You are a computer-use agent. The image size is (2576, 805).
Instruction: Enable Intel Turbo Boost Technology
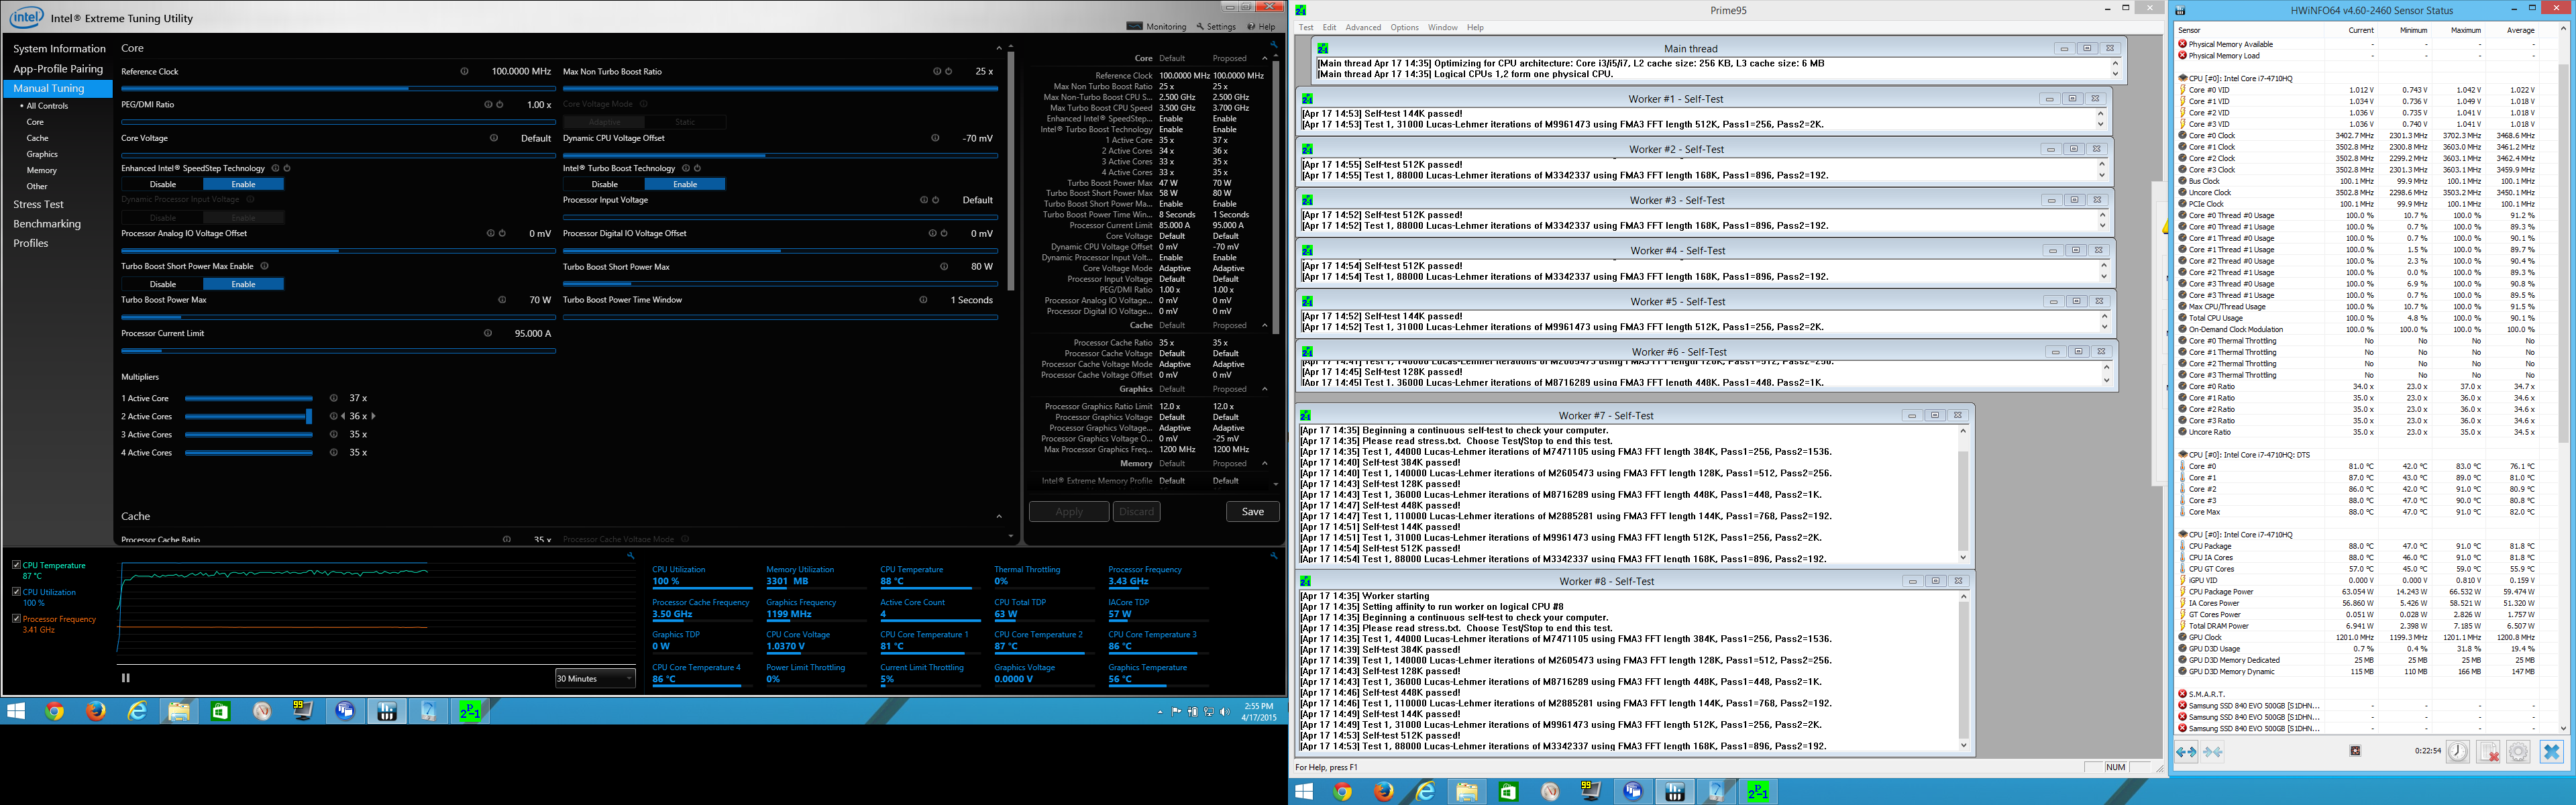coord(685,184)
